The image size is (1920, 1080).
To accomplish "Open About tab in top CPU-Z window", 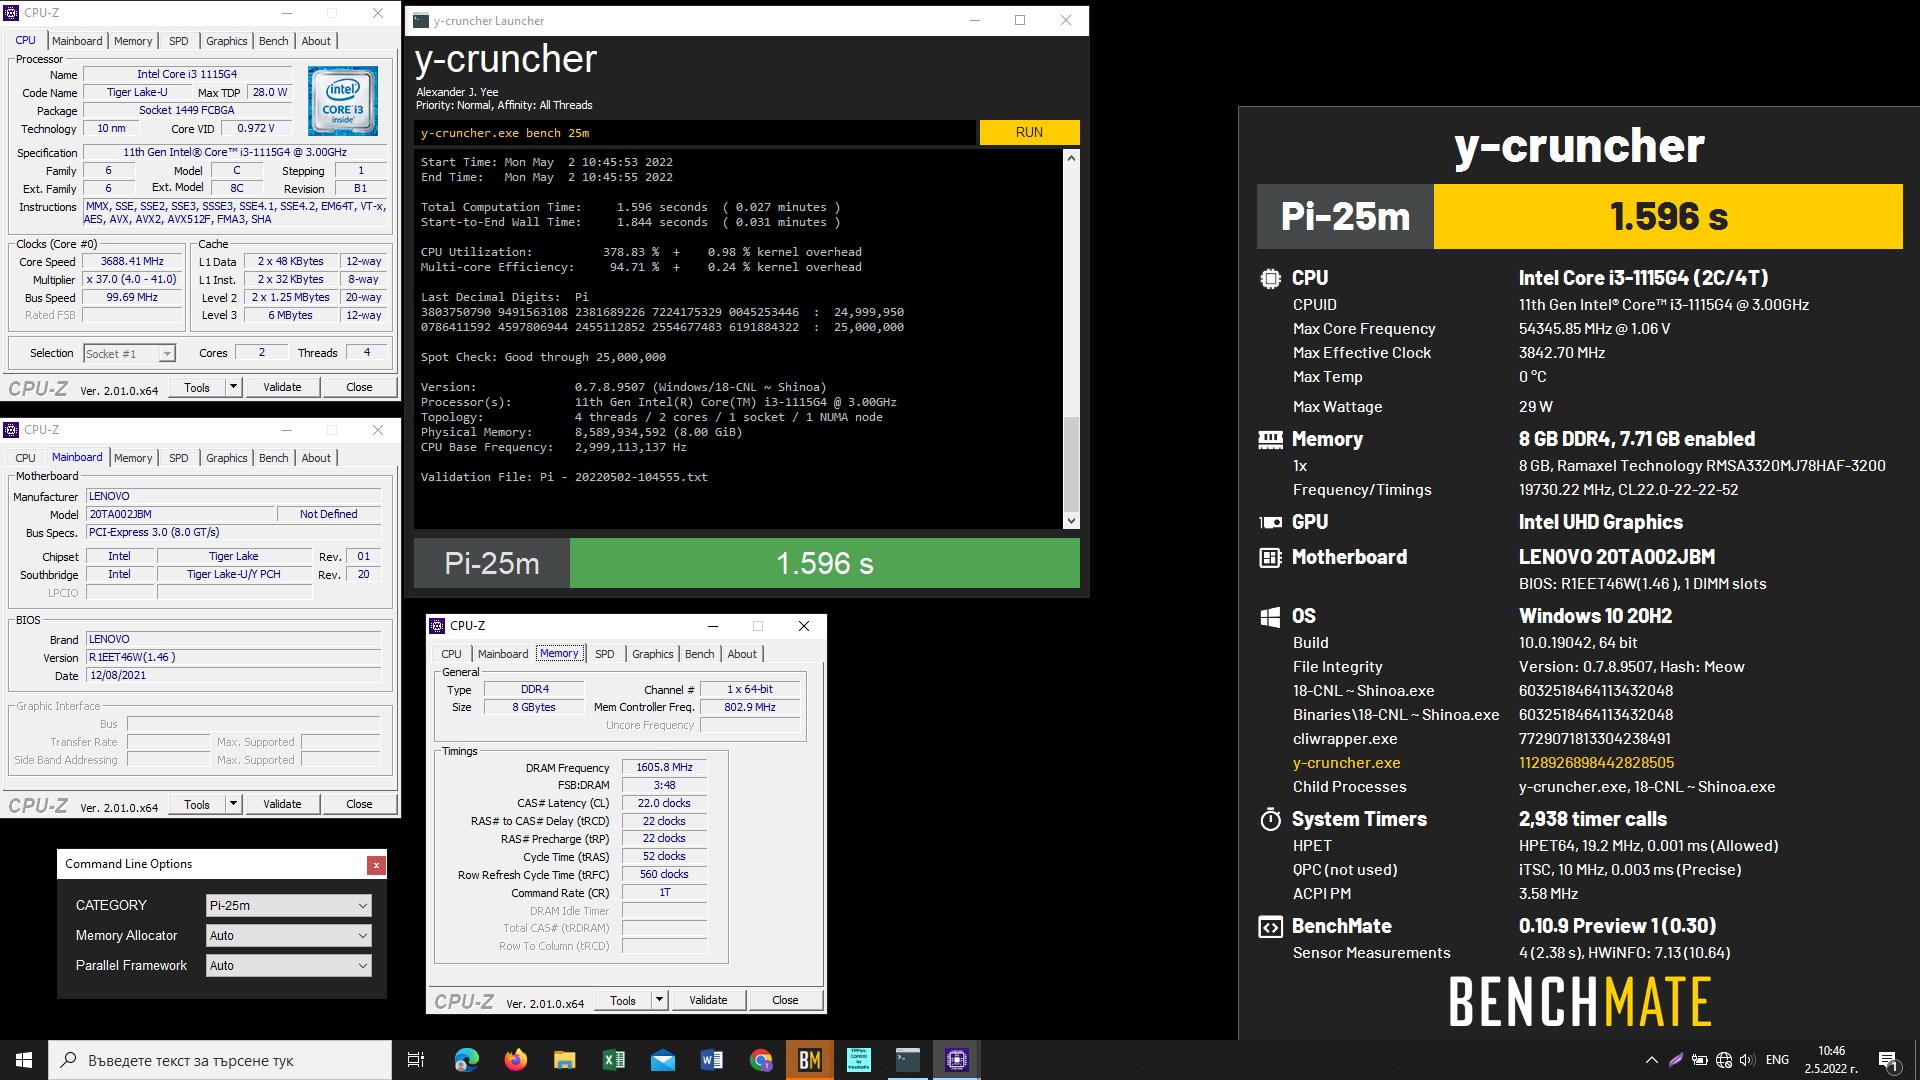I will [316, 41].
